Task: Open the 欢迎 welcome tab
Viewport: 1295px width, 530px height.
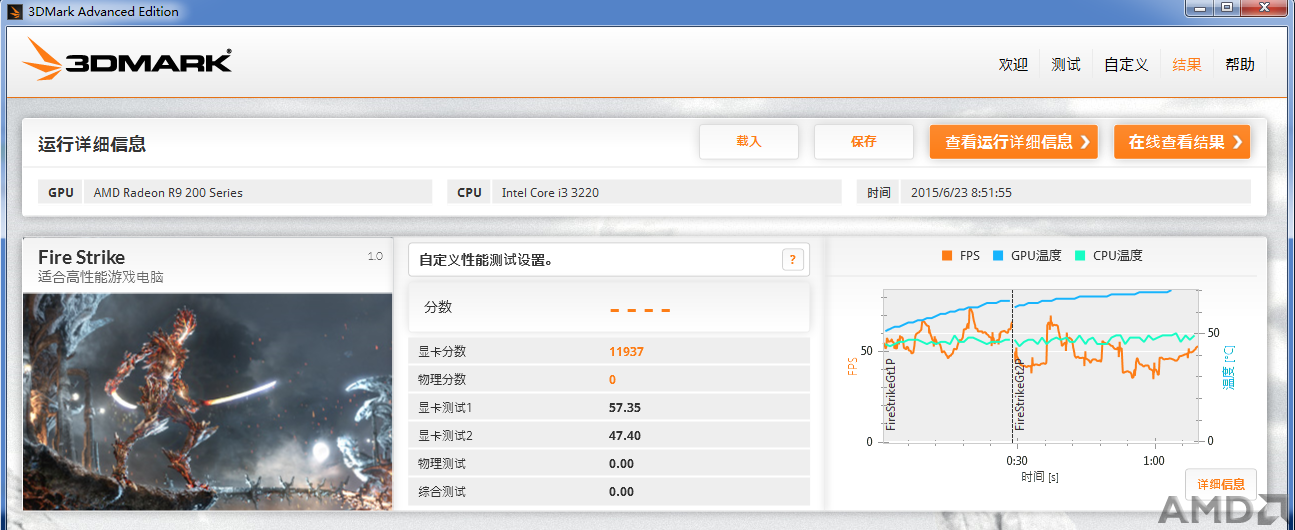Action: (x=1013, y=64)
